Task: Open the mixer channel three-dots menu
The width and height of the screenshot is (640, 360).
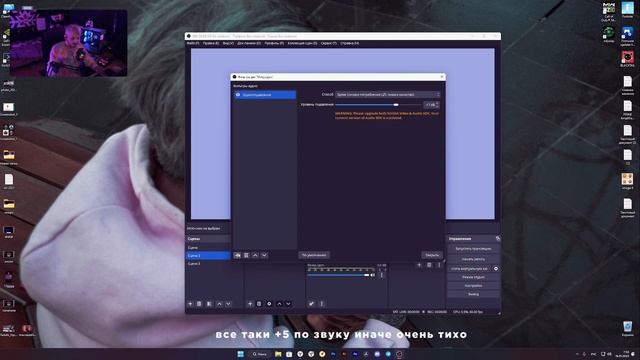Action: [x=382, y=275]
